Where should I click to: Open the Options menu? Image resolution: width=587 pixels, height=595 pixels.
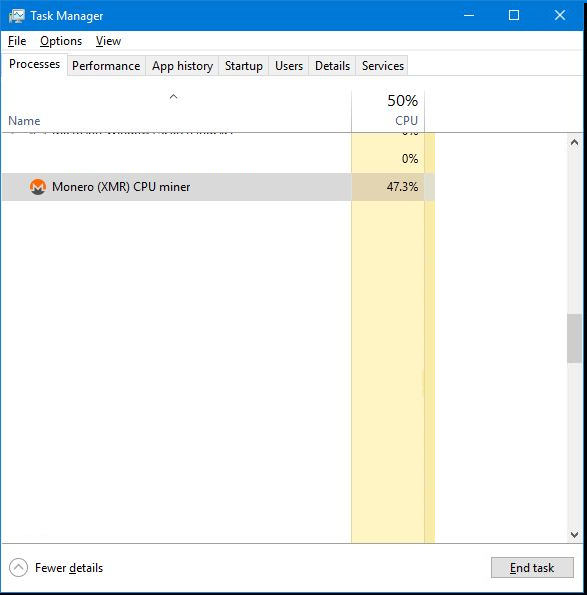(x=61, y=41)
